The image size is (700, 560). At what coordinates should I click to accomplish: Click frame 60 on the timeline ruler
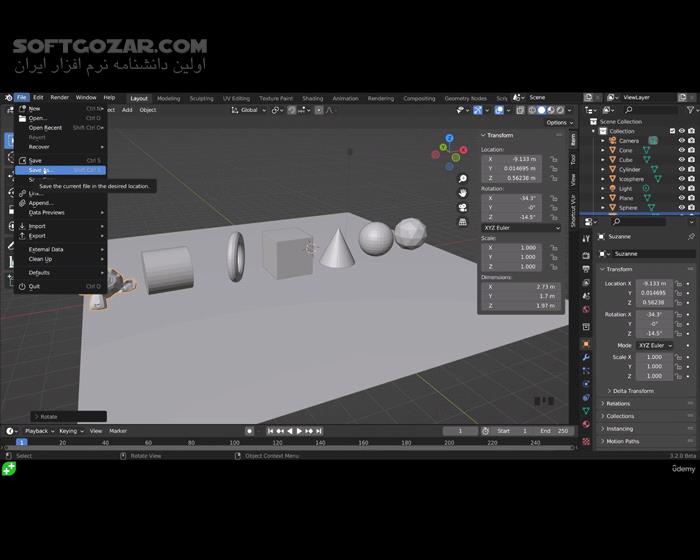point(149,442)
